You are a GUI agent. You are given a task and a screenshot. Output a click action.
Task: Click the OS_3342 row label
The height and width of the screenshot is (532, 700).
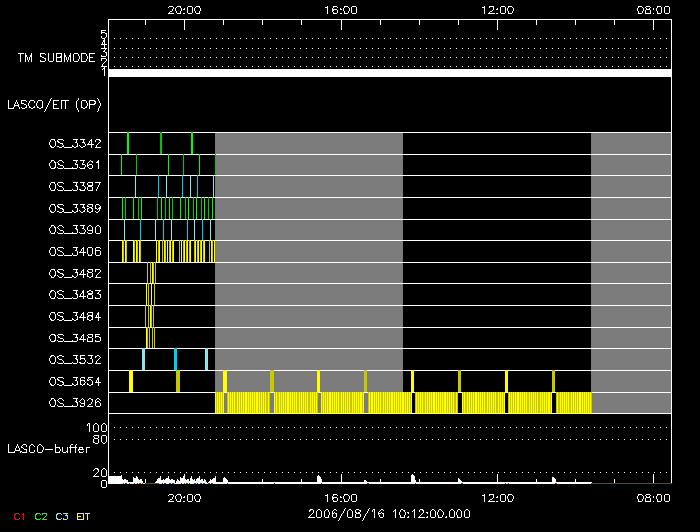coord(74,144)
